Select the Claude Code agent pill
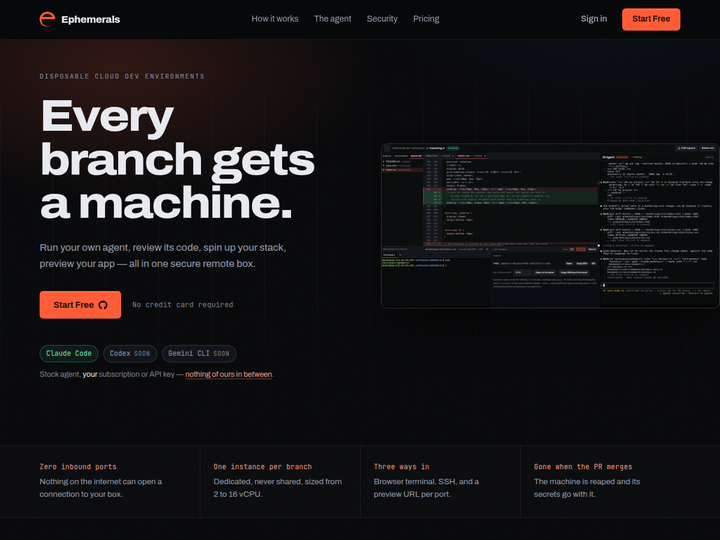This screenshot has width=720, height=540. coord(69,354)
